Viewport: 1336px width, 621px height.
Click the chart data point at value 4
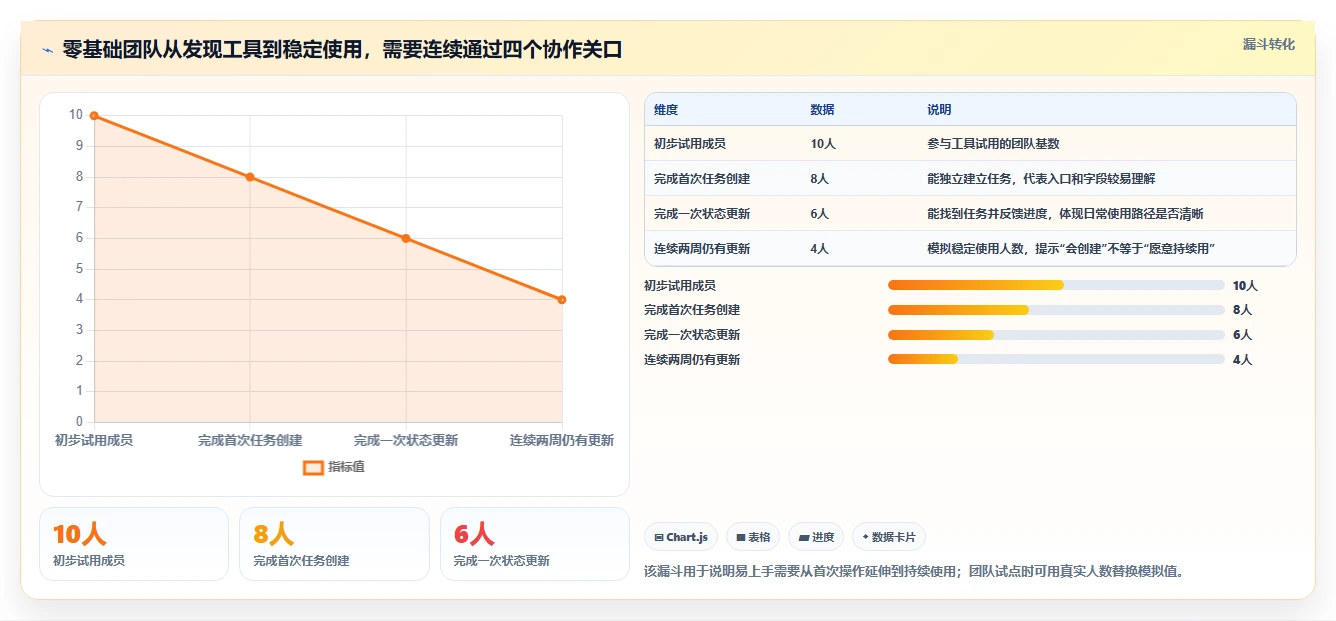click(x=562, y=300)
